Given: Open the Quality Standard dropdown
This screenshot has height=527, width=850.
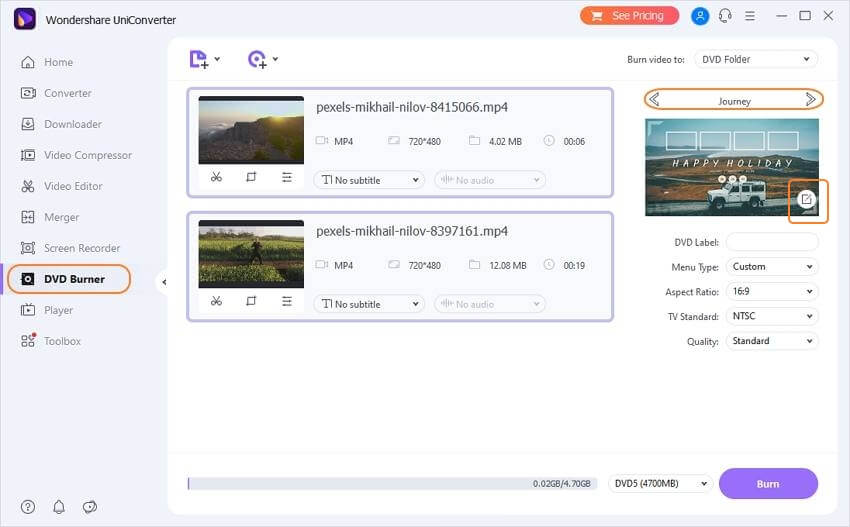Looking at the screenshot, I should [772, 341].
